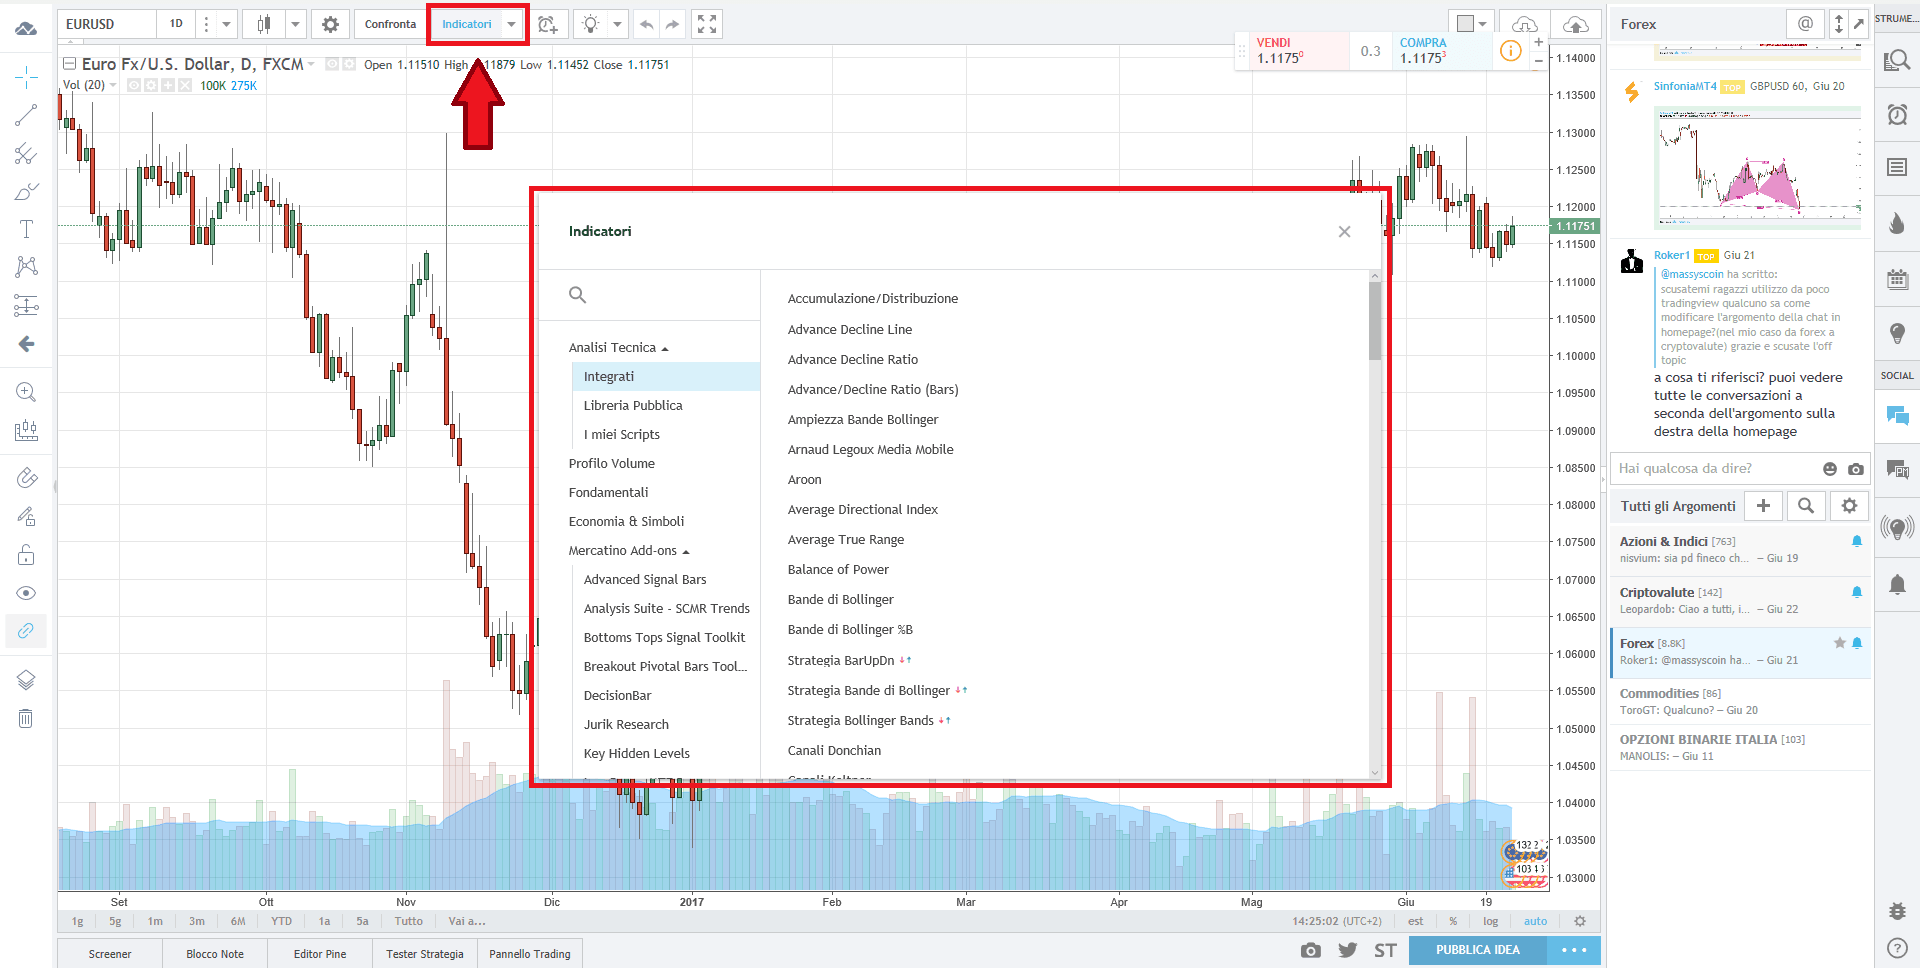Click the indicator search field

(650, 295)
